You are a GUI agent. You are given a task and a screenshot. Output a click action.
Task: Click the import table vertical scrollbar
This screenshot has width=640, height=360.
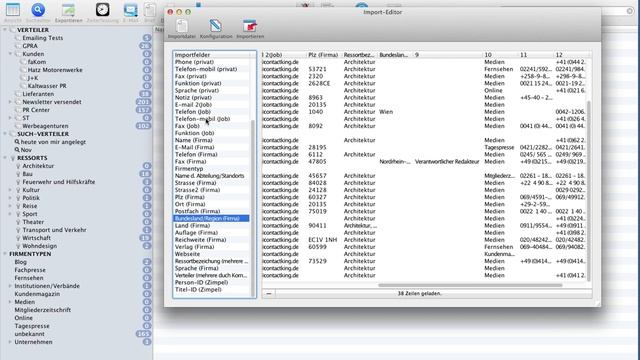point(589,190)
